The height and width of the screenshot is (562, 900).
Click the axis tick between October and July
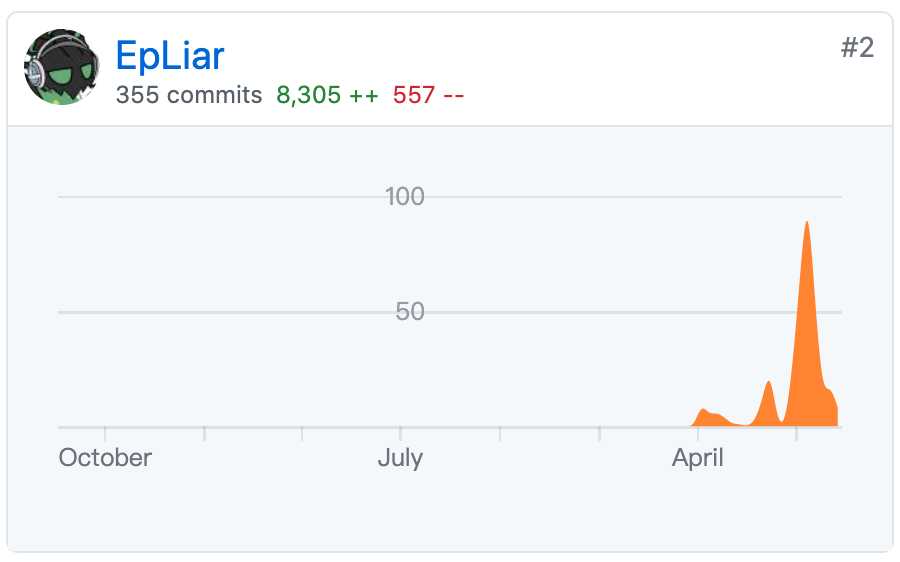pyautogui.click(x=204, y=433)
